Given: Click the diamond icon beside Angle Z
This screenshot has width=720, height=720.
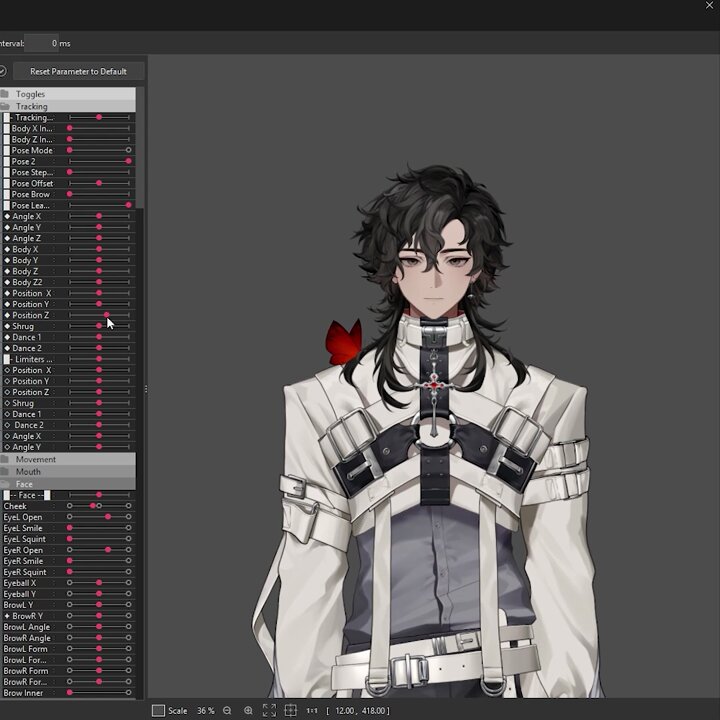Looking at the screenshot, I should [7, 238].
